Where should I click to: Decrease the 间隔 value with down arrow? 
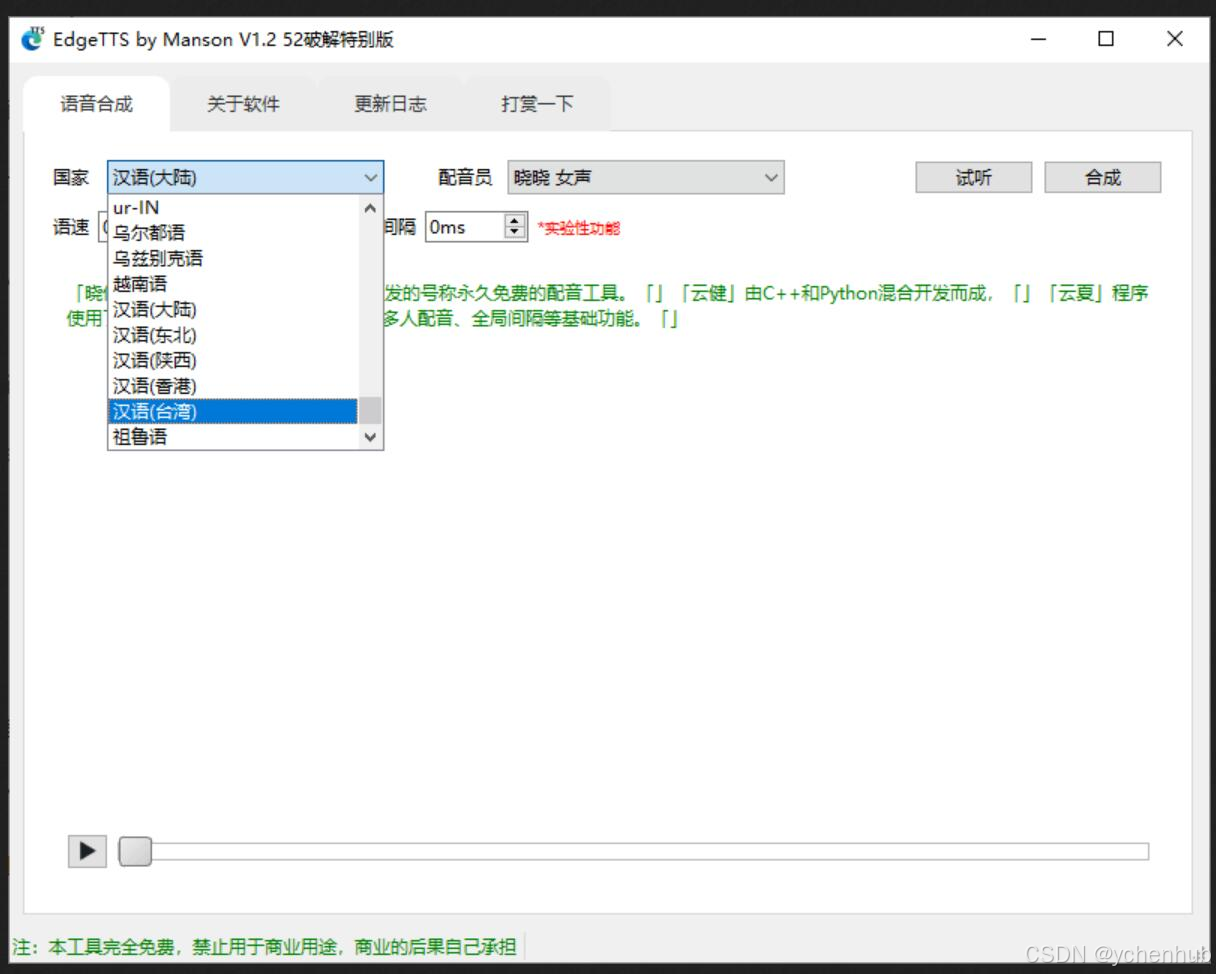click(515, 233)
